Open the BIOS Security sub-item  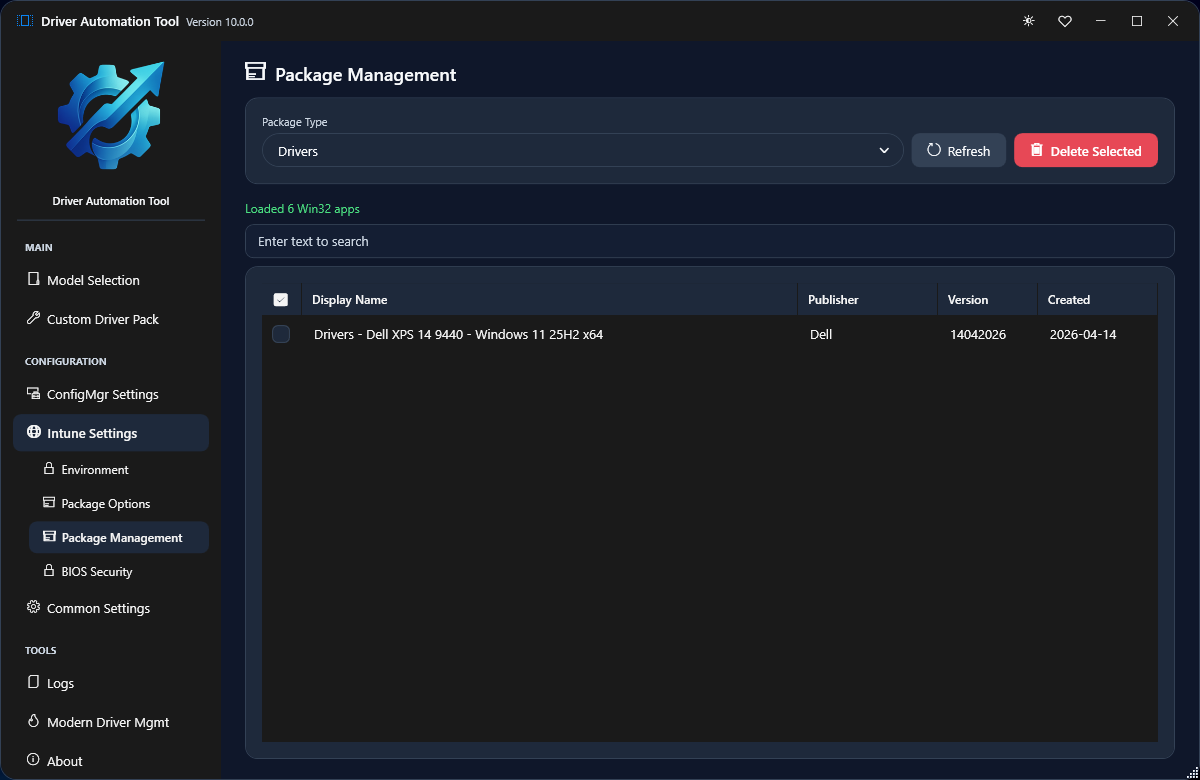click(119, 571)
